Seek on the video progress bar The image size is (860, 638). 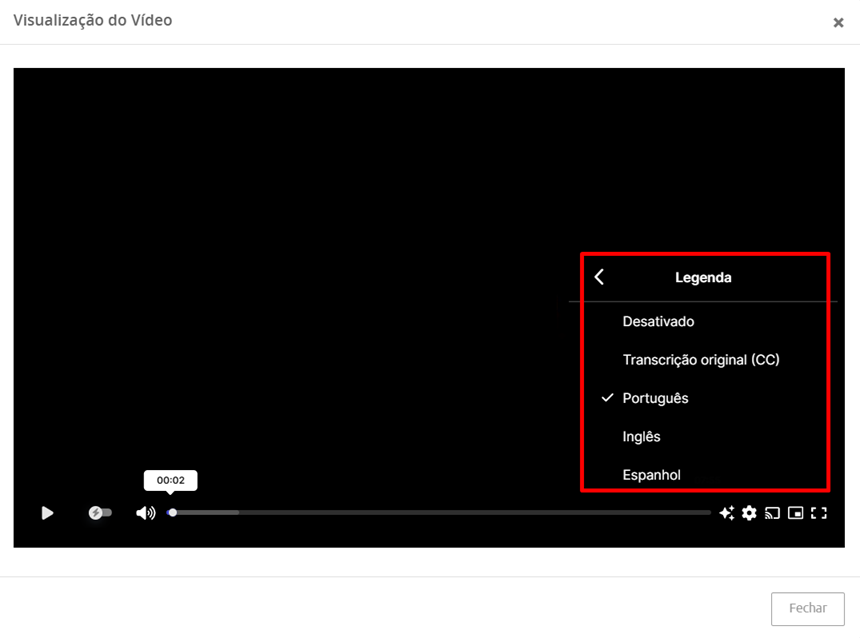pos(439,513)
